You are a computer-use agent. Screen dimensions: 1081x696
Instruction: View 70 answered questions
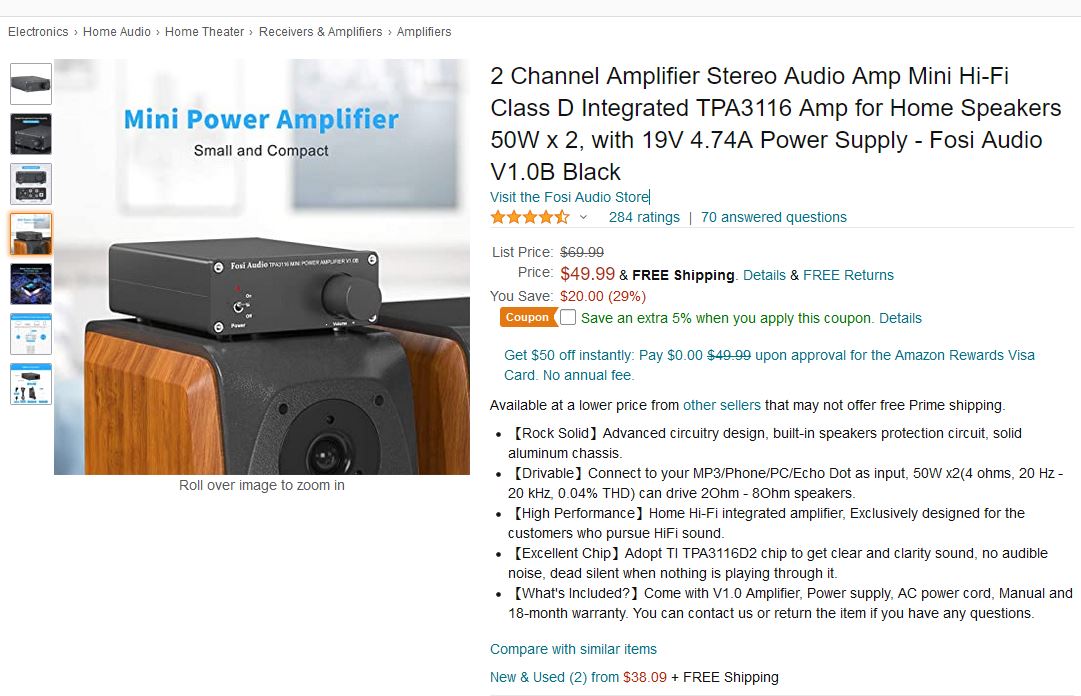[774, 218]
